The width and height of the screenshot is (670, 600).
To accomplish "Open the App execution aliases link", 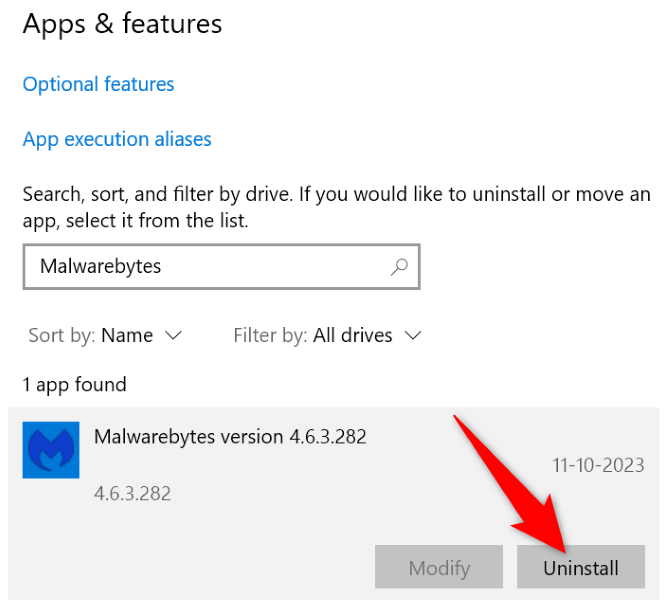I will tap(117, 139).
